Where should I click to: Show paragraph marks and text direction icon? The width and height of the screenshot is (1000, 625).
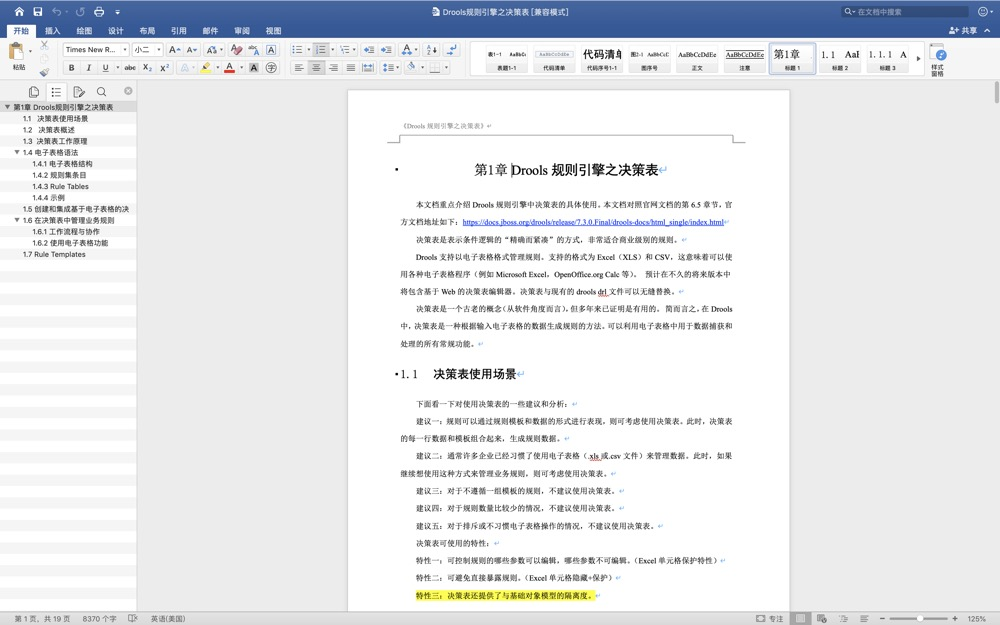point(452,49)
